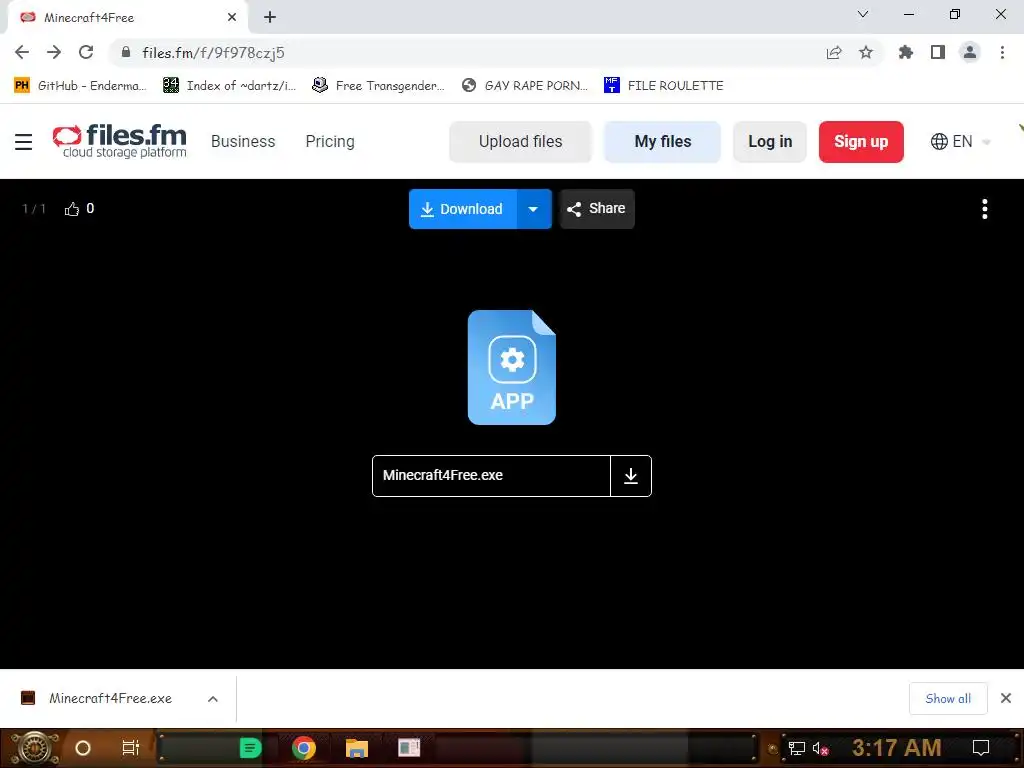Image resolution: width=1024 pixels, height=768 pixels.
Task: Click the red Sign up button
Action: (x=861, y=142)
